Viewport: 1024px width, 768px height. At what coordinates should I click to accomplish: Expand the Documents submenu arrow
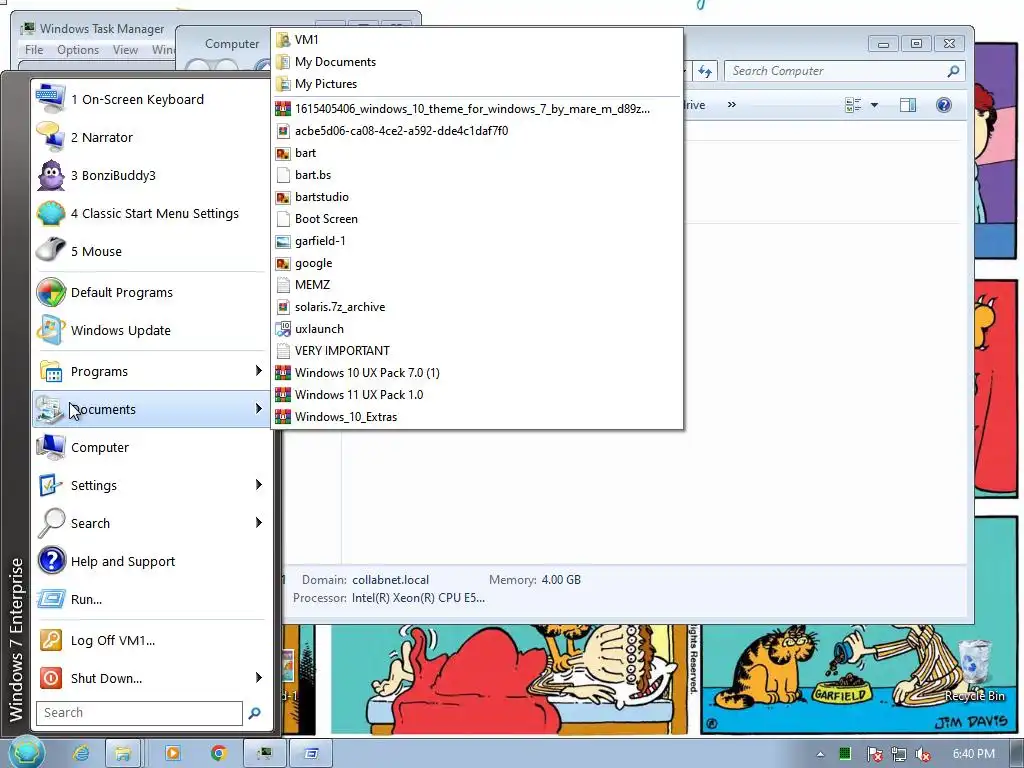259,409
